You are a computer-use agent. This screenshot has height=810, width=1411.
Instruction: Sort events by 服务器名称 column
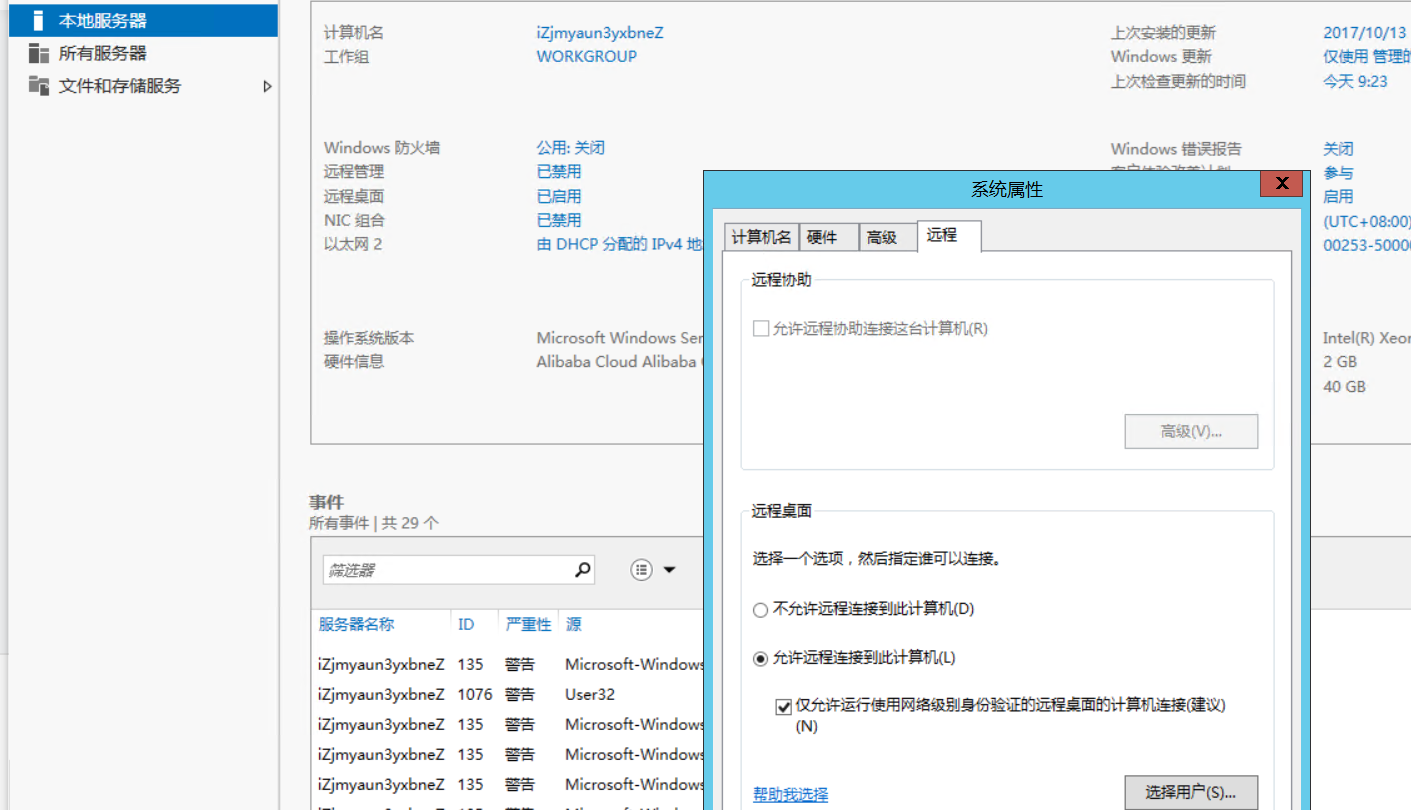tap(356, 625)
